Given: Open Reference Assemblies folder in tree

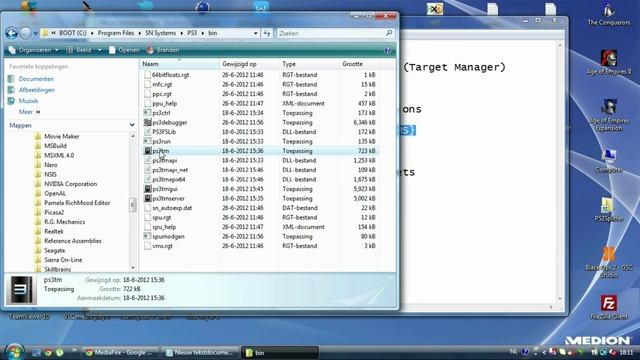Looking at the screenshot, I should pos(73,241).
